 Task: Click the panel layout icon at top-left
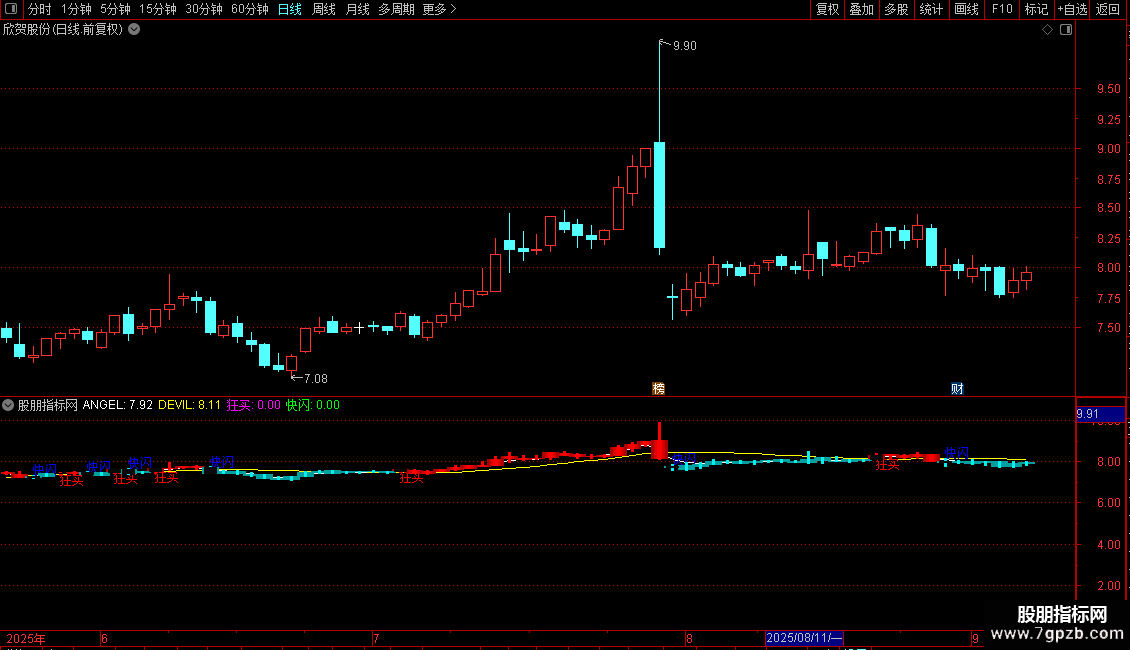coord(11,9)
